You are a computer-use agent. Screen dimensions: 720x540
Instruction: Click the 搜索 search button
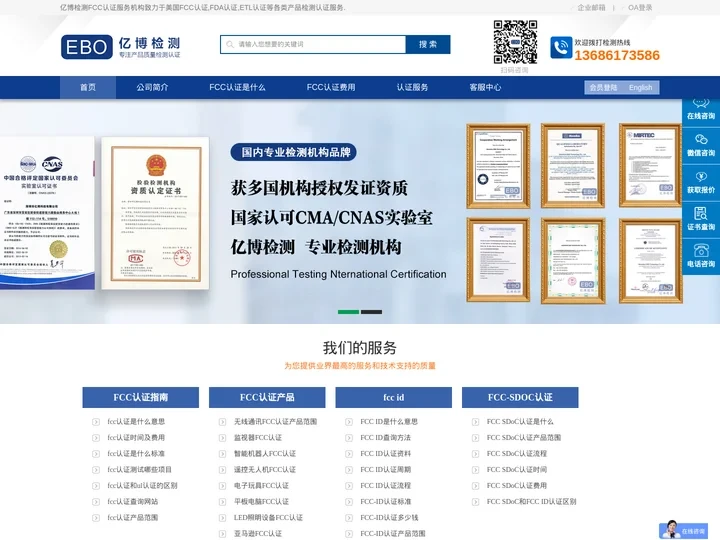click(x=428, y=45)
